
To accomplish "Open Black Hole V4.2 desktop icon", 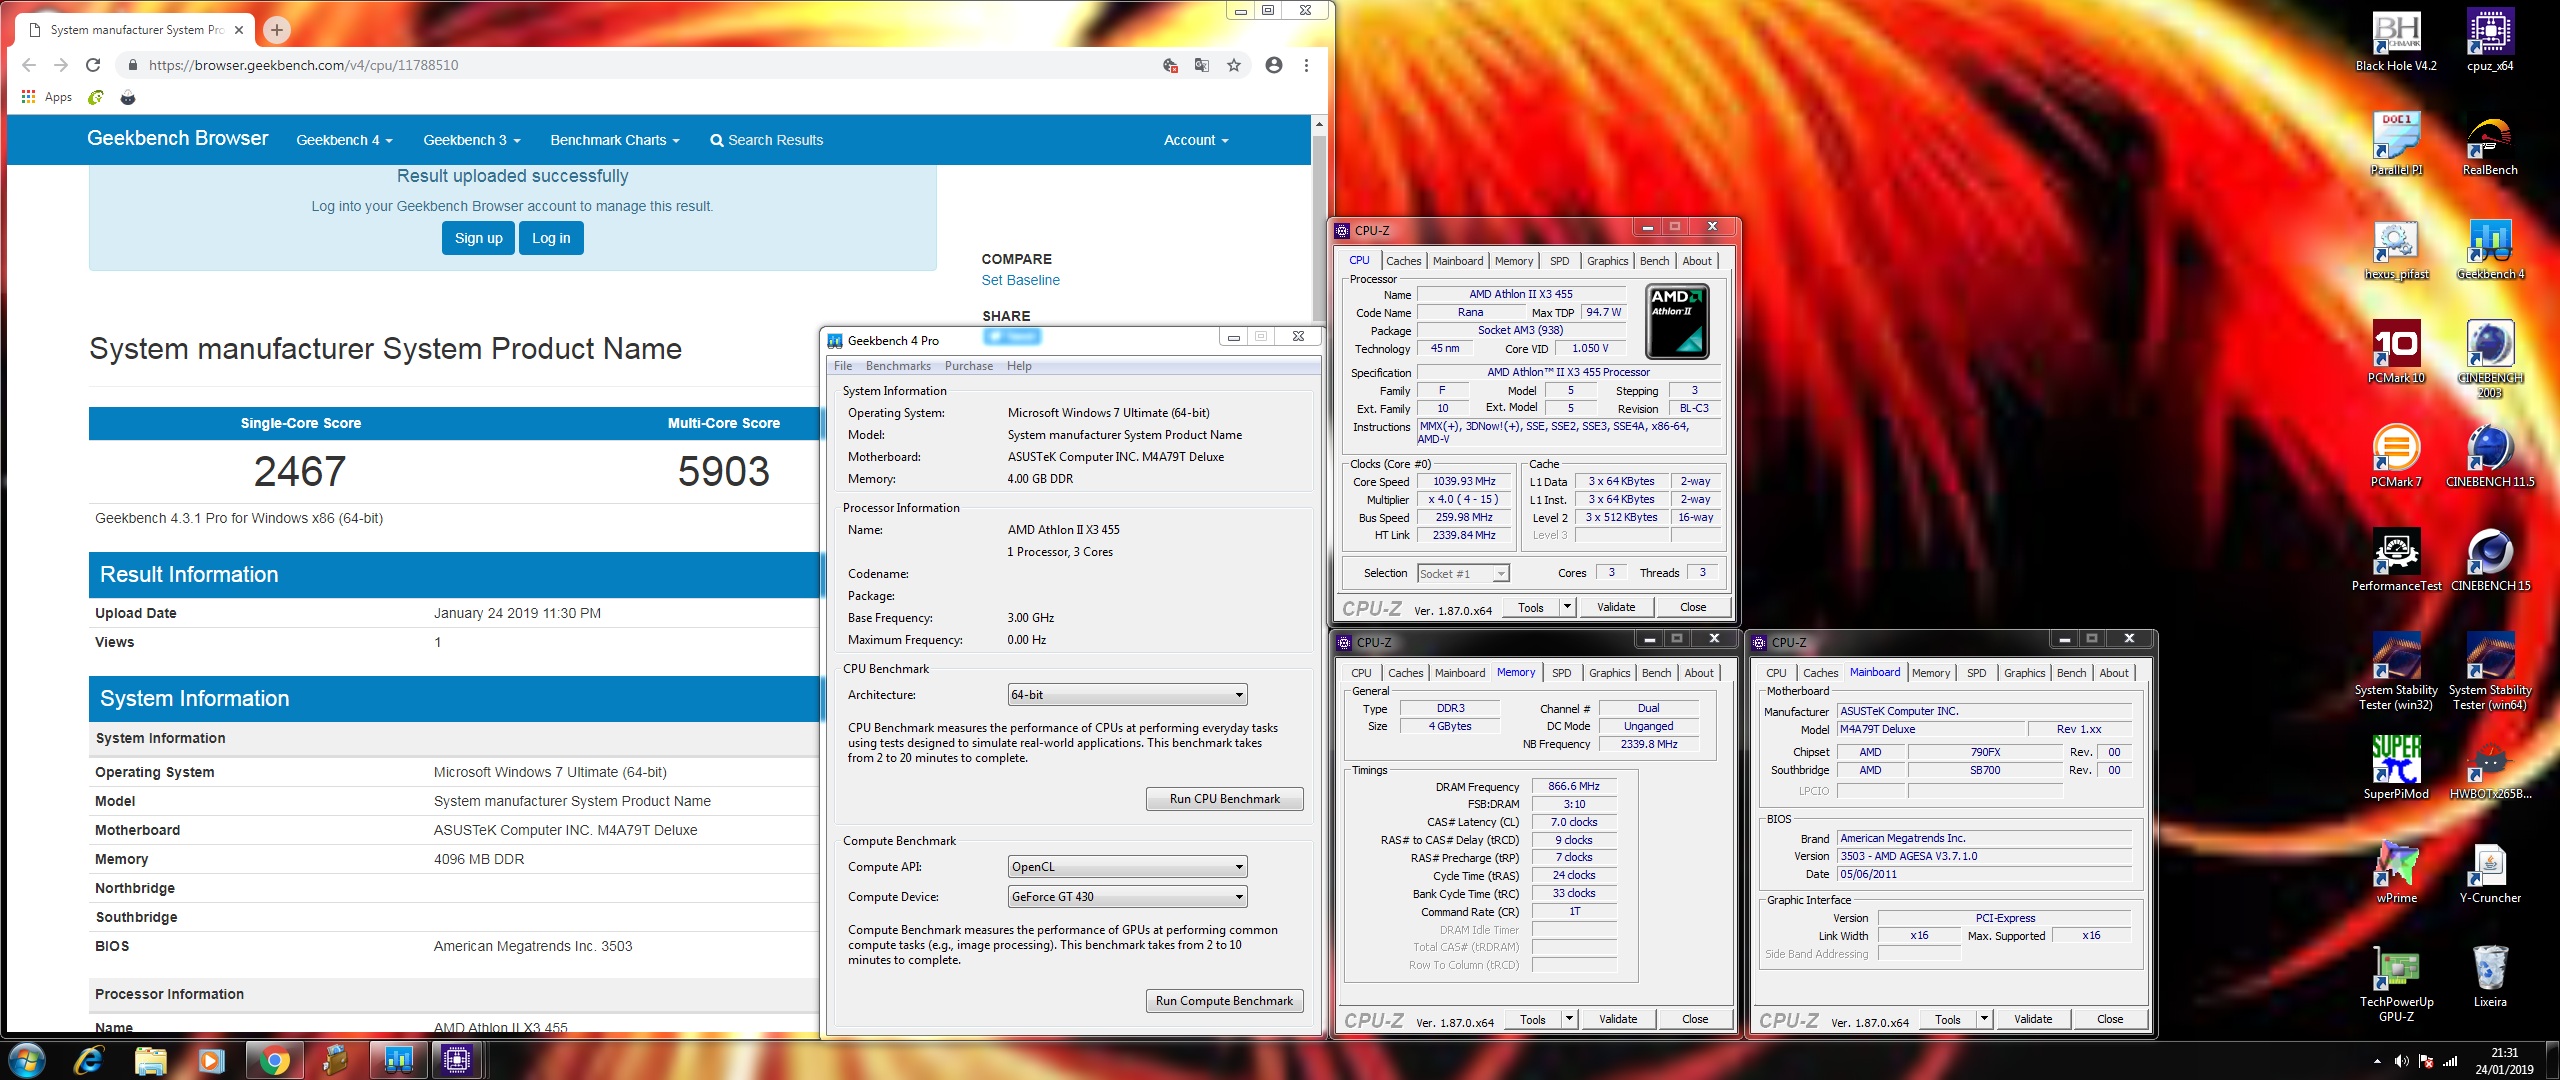I will pos(2396,42).
